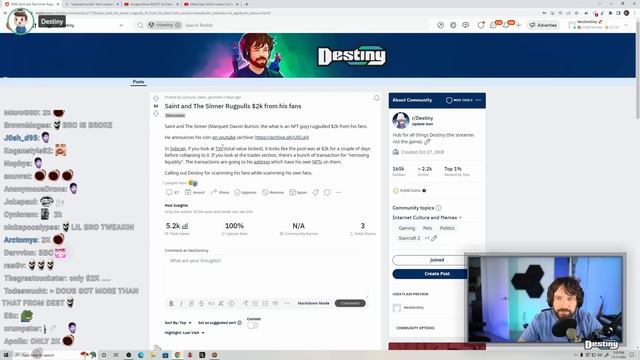The image size is (640, 360).
Task: Submit with the Comment button
Action: tap(350, 303)
